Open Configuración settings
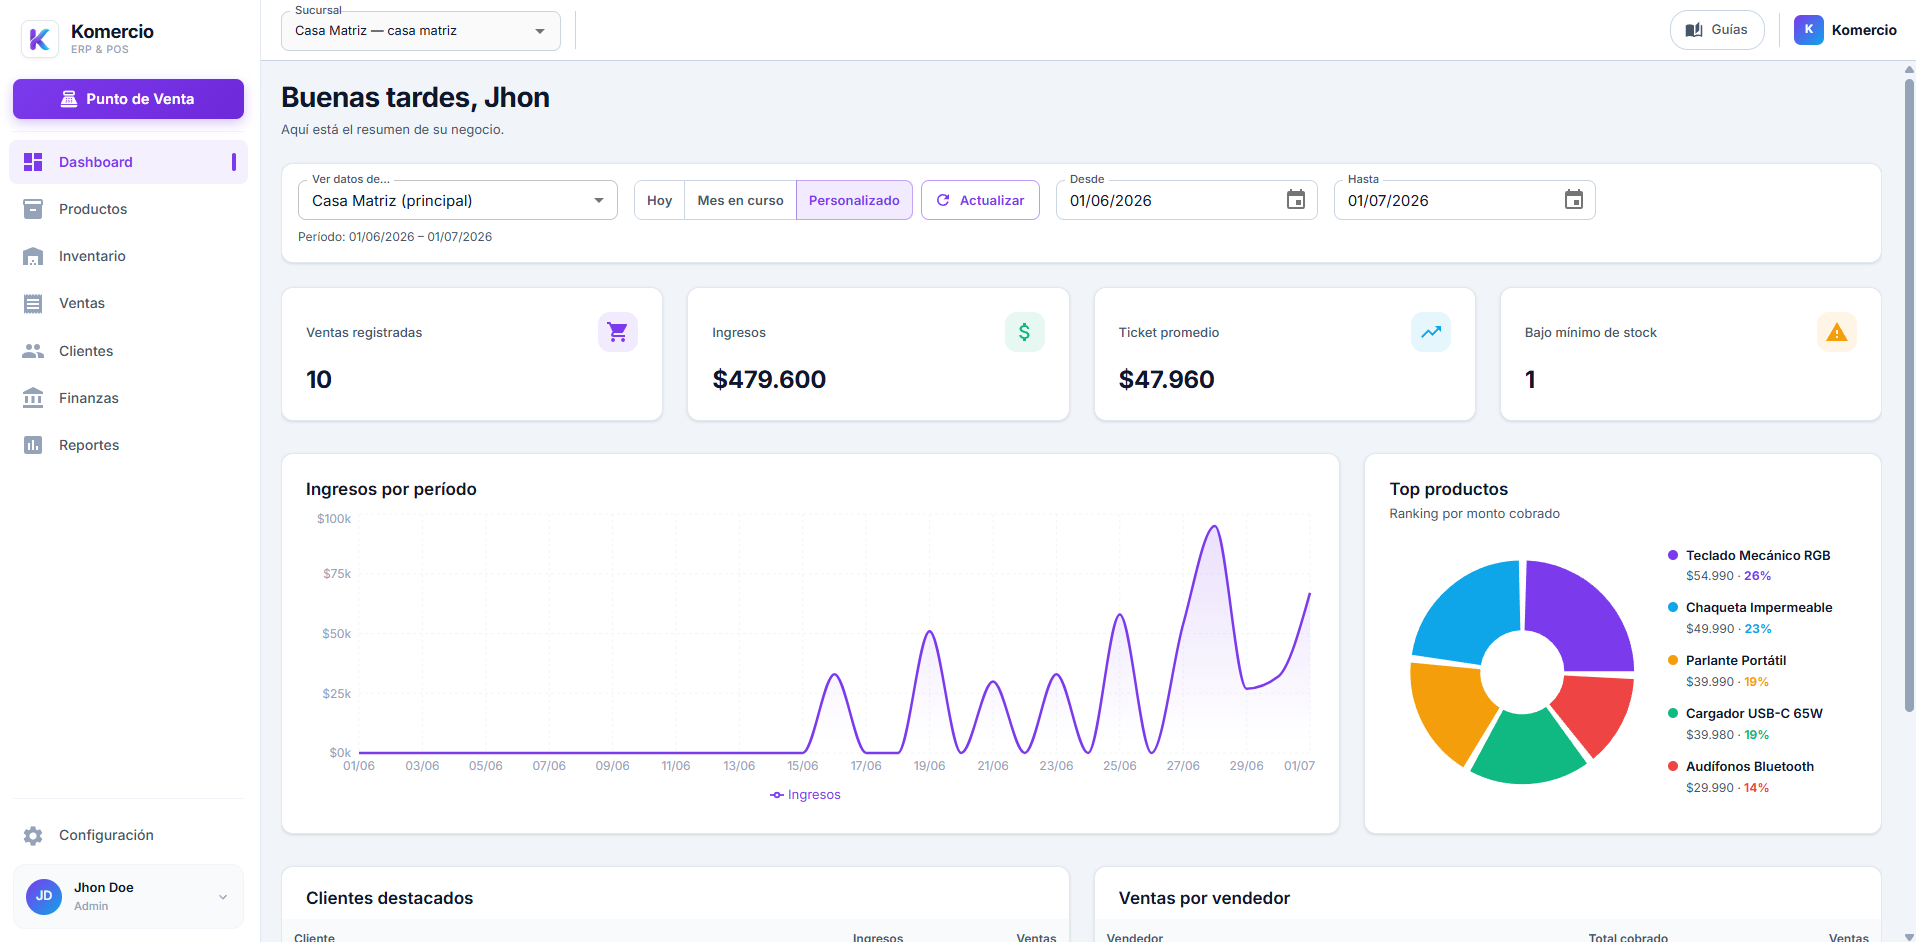Image resolution: width=1916 pixels, height=942 pixels. tap(128, 835)
